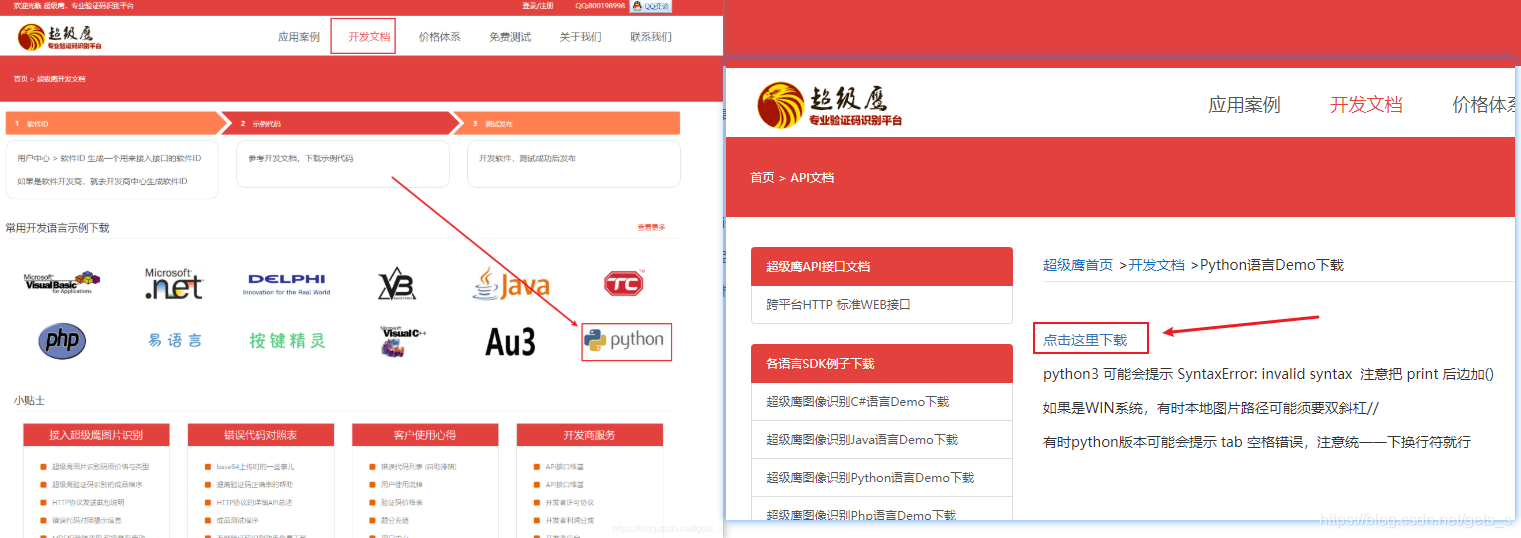Viewport: 1521px width, 538px height.
Task: Click 开发文档 breadcrumb beside 超级鹰首页
Action: (1156, 265)
